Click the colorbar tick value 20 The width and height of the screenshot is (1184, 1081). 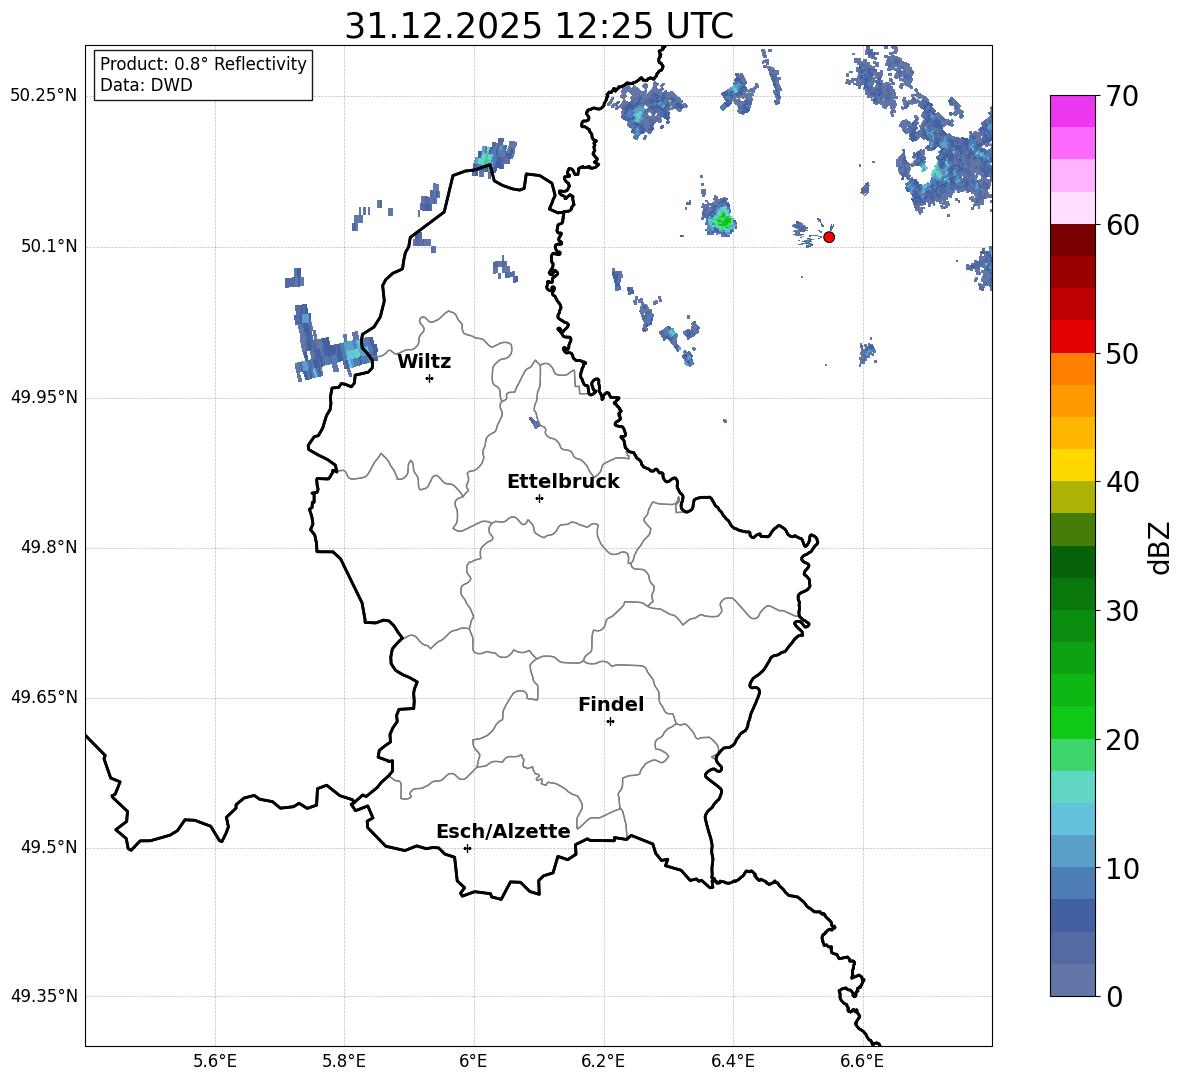pos(1122,740)
